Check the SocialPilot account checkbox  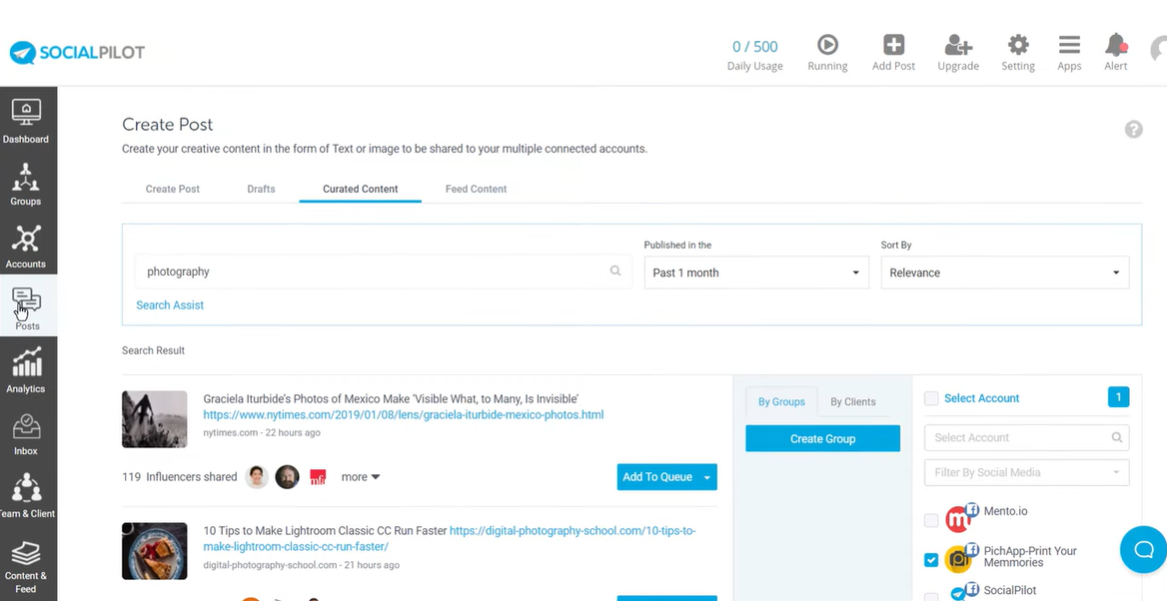tap(931, 597)
